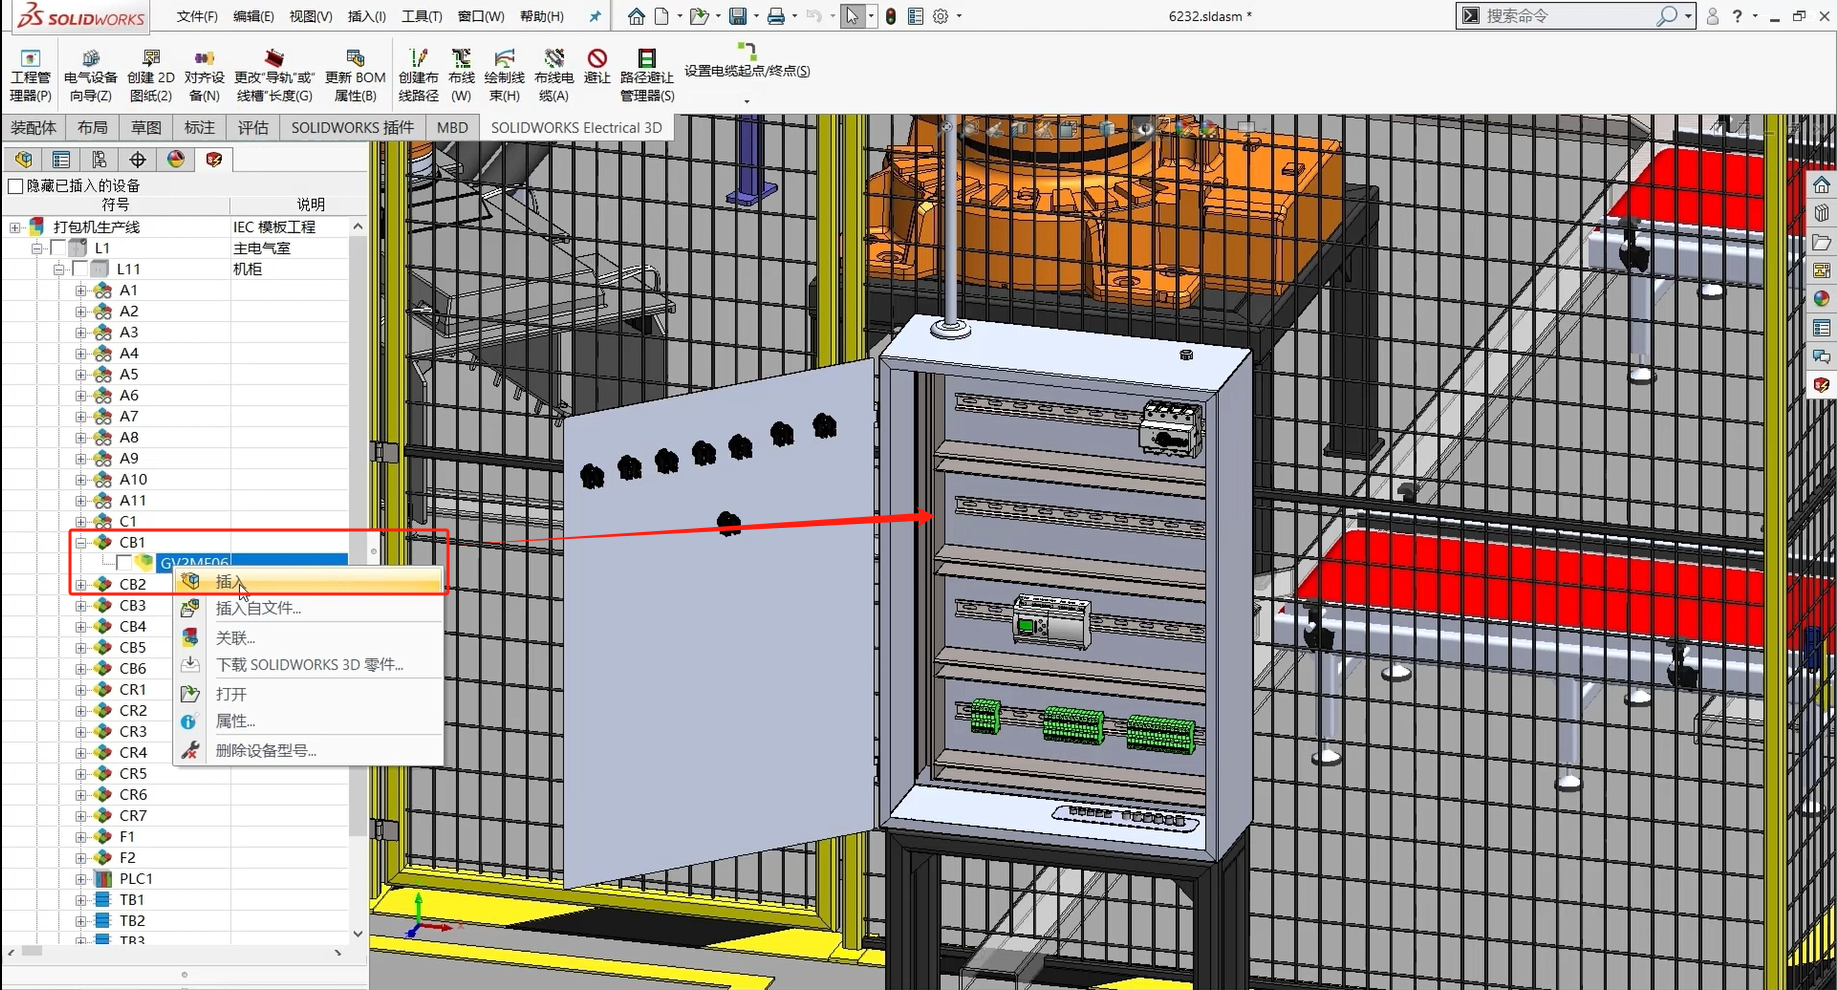Expand the PLC1 tree node
Viewport: 1837px width, 990px height.
click(x=81, y=879)
